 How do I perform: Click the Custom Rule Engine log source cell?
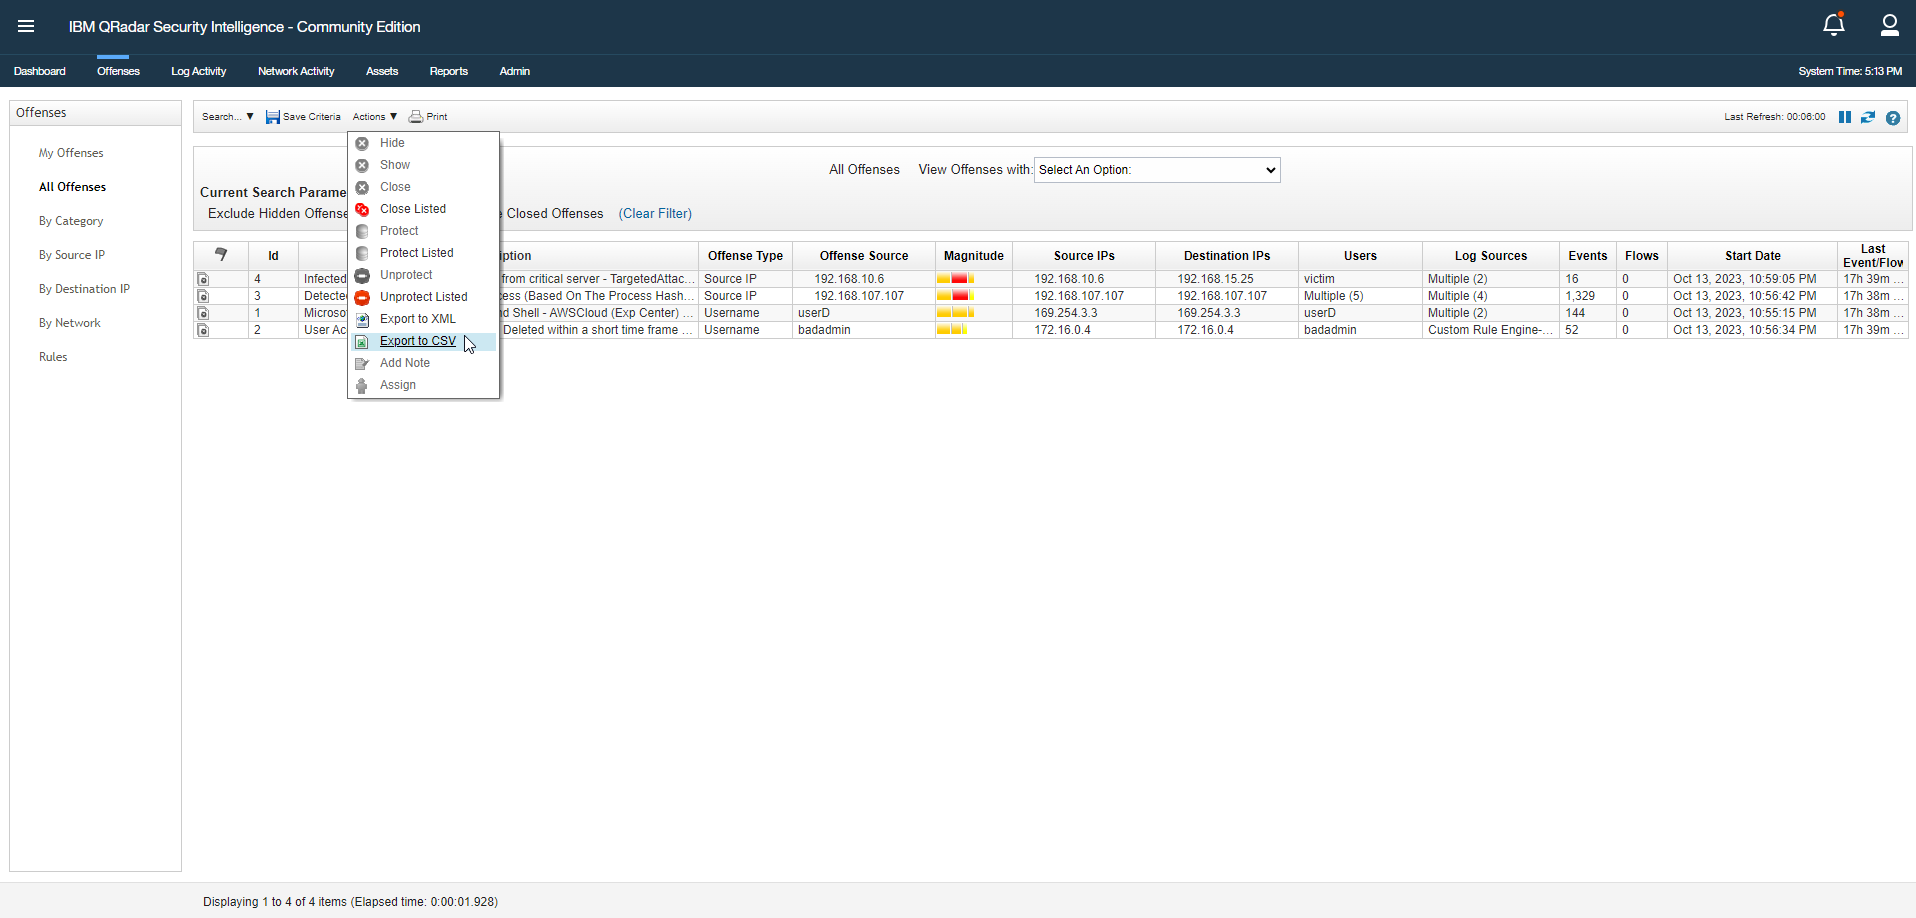point(1490,330)
